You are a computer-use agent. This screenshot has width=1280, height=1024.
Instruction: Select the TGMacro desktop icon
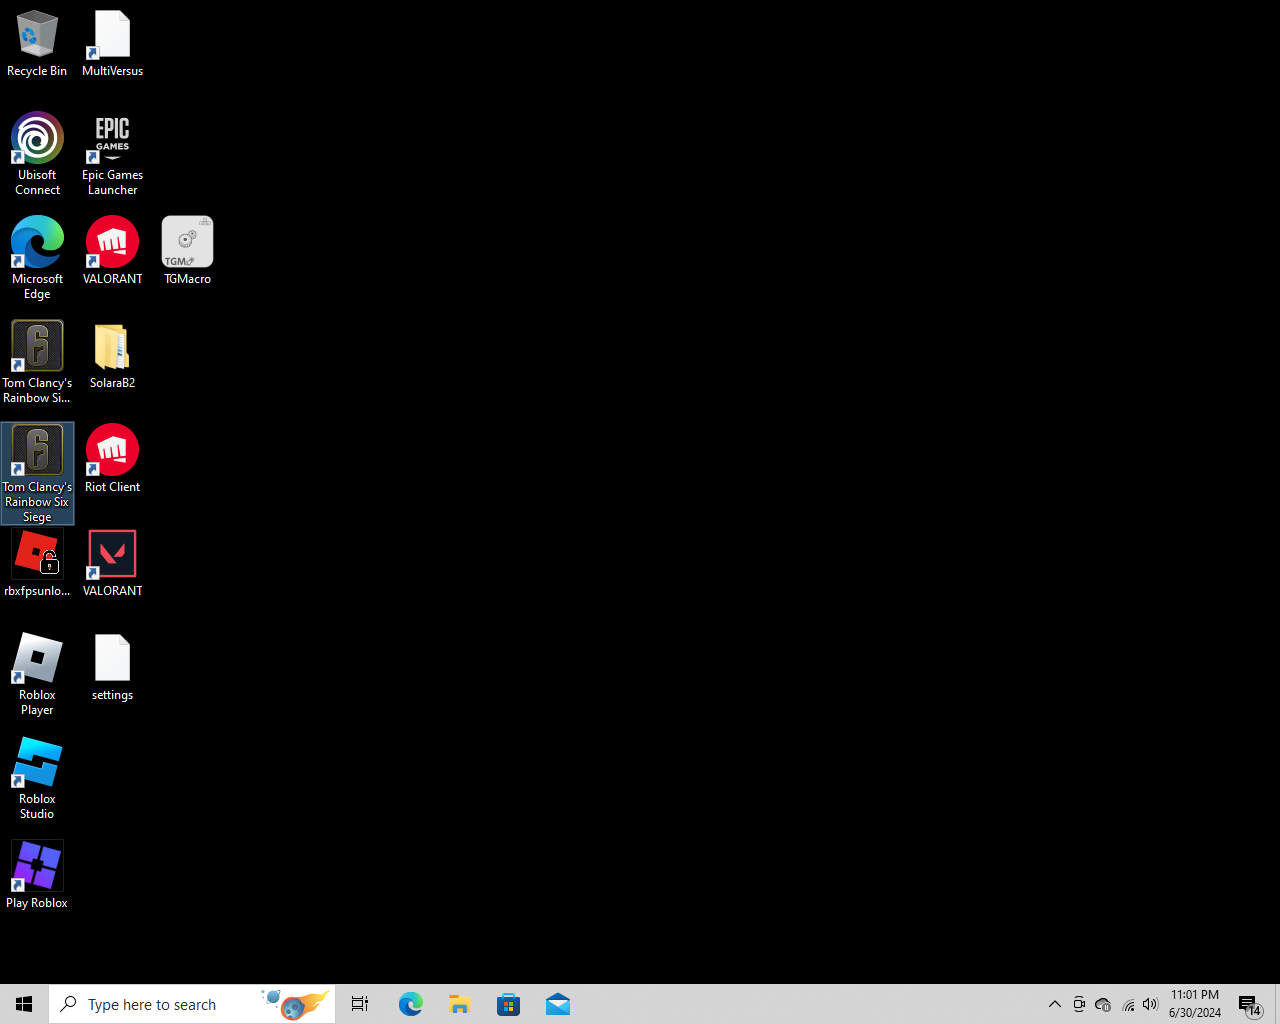[187, 251]
